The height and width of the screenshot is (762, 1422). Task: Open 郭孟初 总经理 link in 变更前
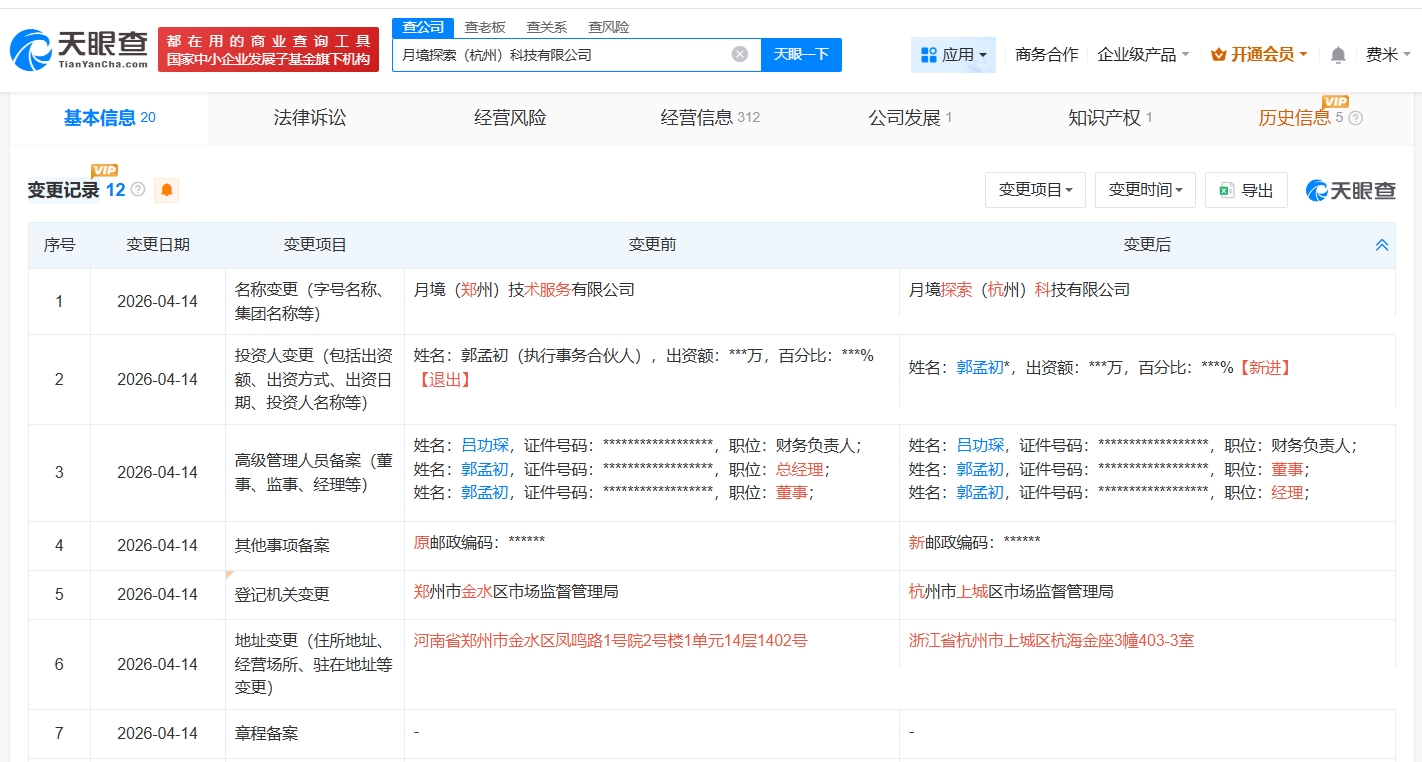coord(485,469)
